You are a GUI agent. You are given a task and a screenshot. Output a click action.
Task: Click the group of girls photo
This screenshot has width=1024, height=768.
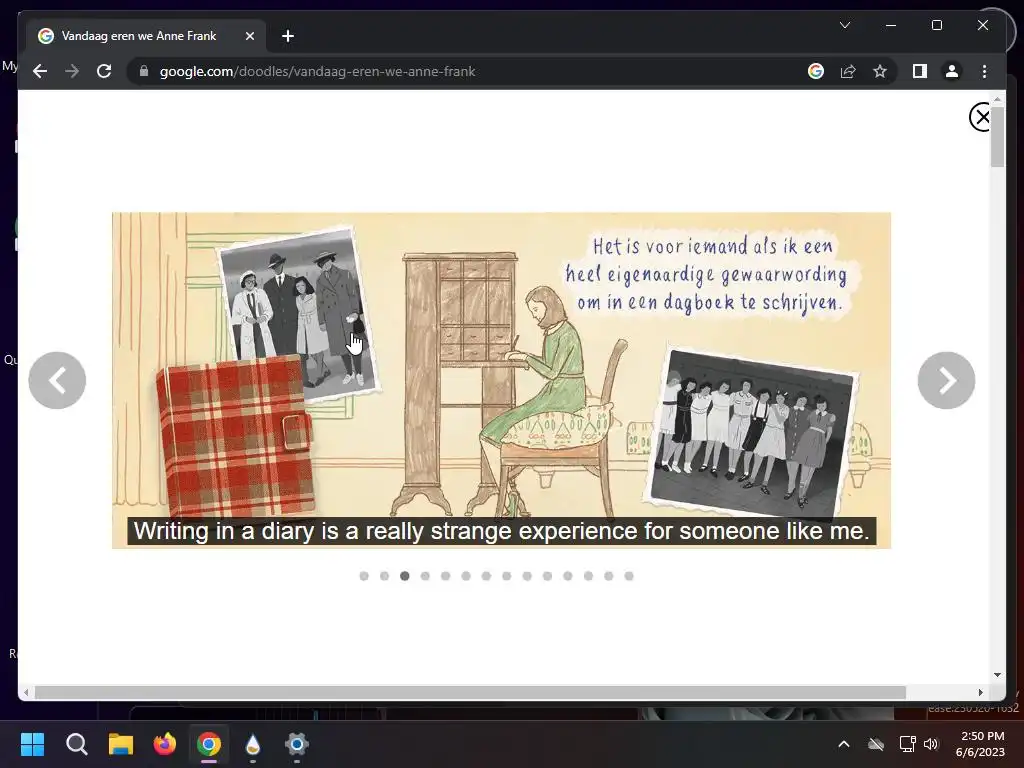click(750, 434)
